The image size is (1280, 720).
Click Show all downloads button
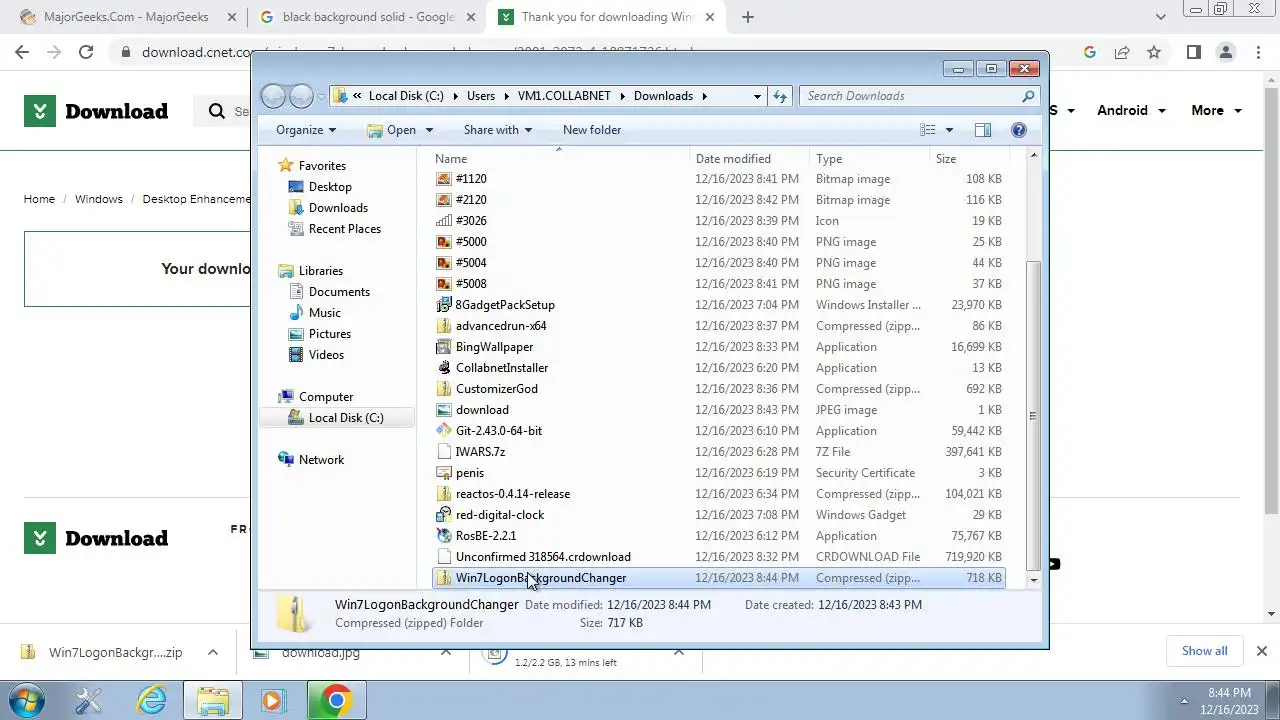click(1204, 651)
